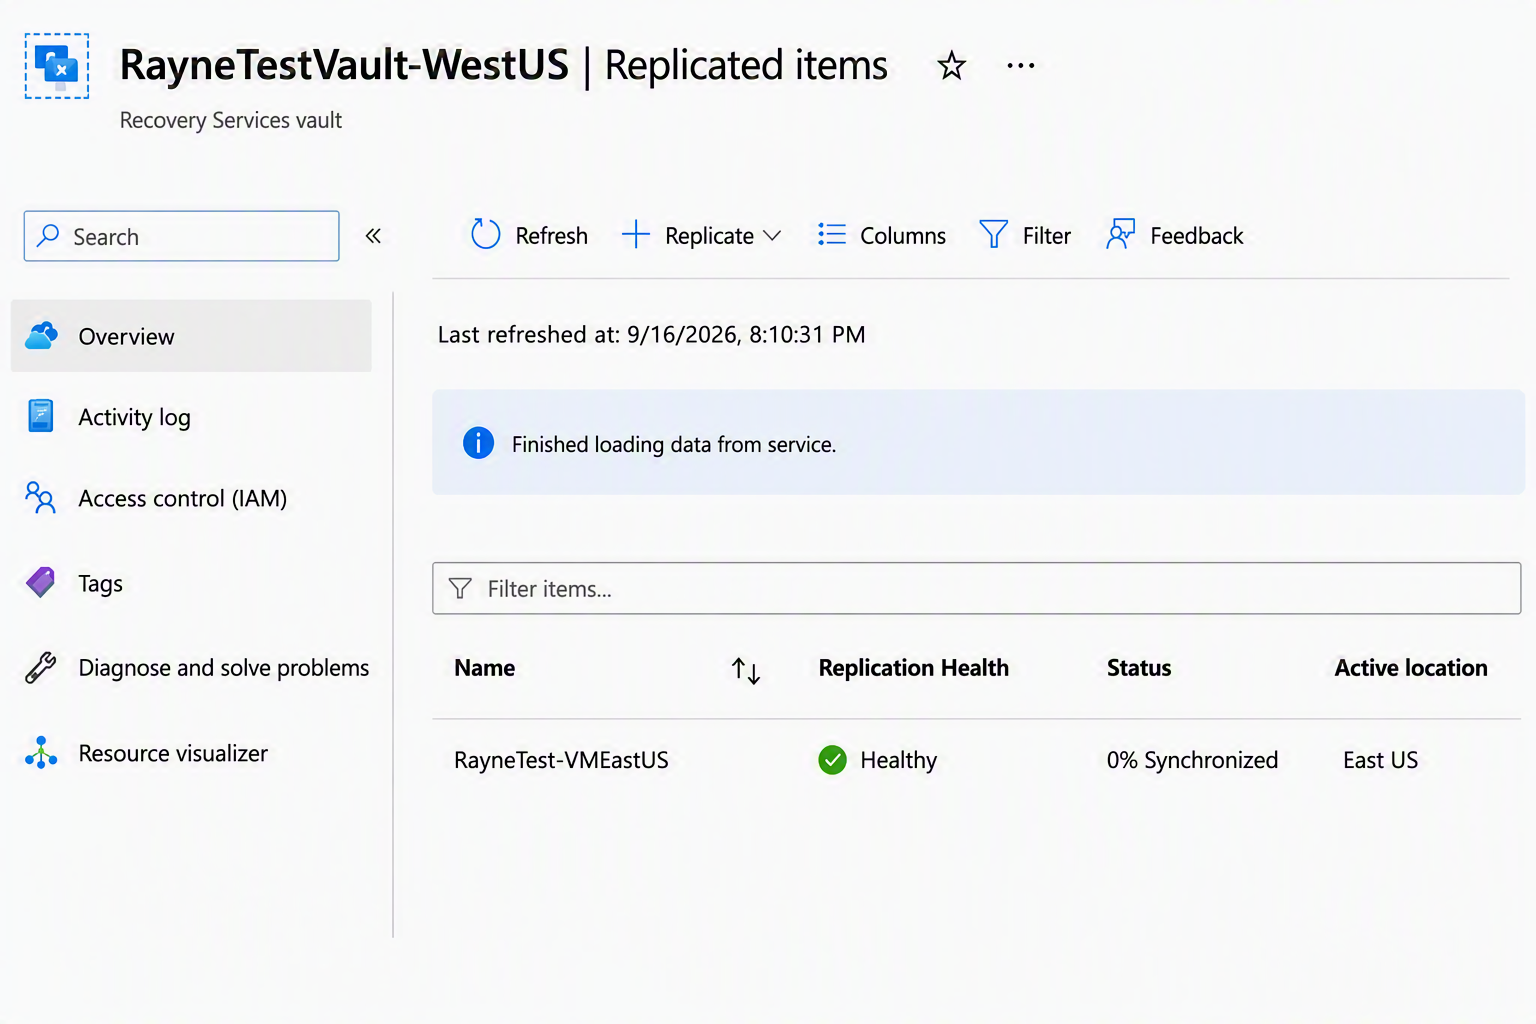Favorite this page with the star icon
This screenshot has height=1024, width=1536.
click(x=951, y=66)
